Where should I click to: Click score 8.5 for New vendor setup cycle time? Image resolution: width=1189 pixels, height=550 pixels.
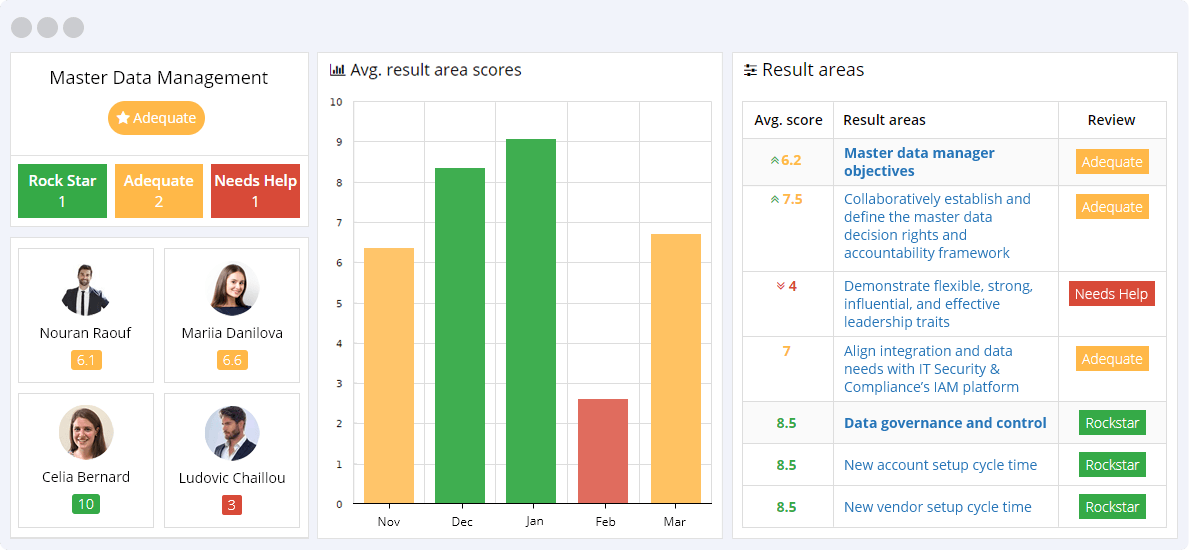786,507
